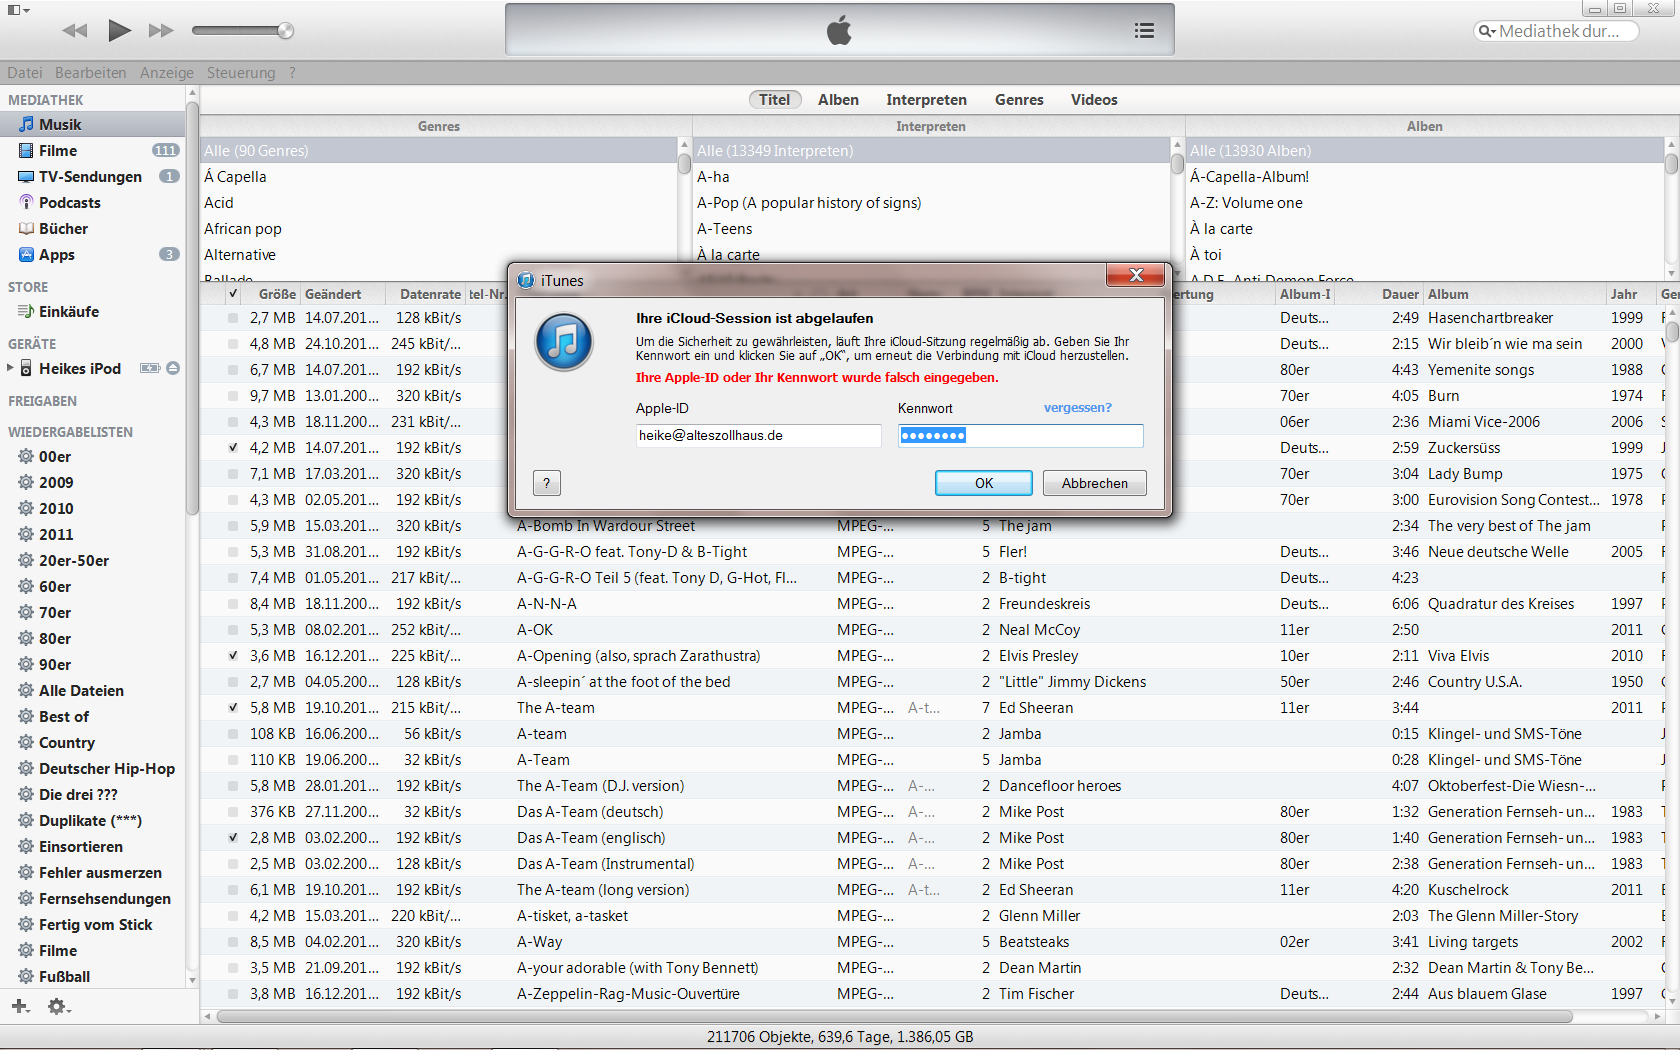Click the horizontal scrollbar of the track list

894,1017
